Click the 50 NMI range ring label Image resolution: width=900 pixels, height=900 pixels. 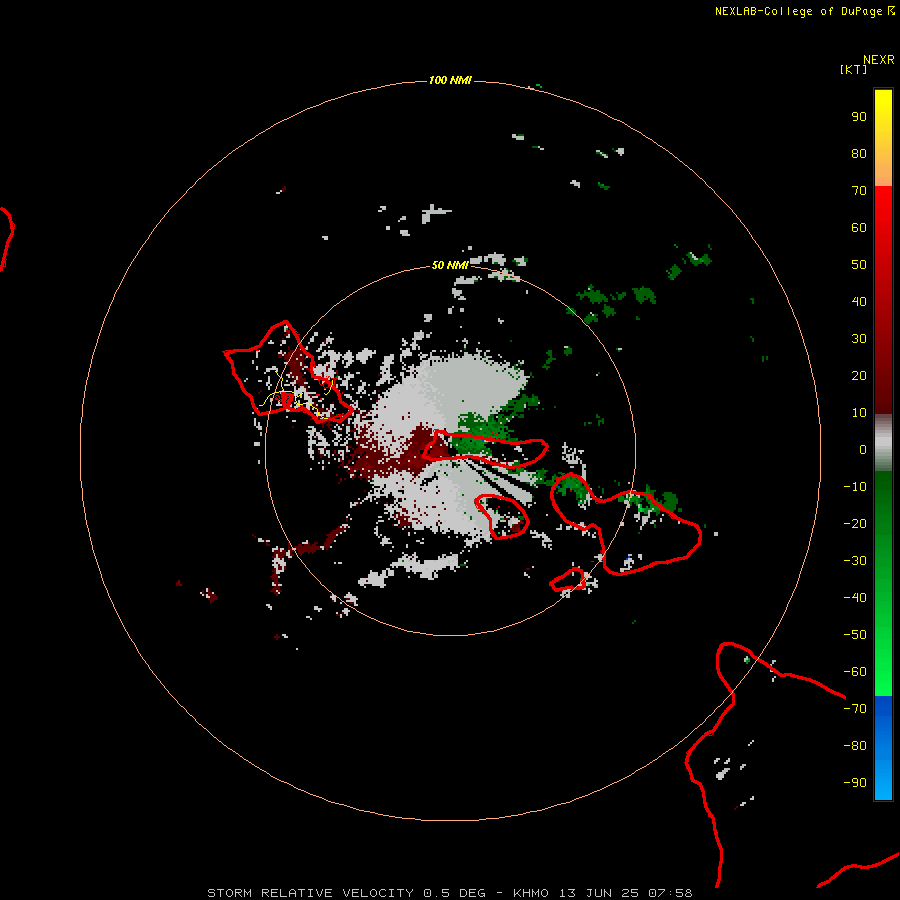click(450, 265)
